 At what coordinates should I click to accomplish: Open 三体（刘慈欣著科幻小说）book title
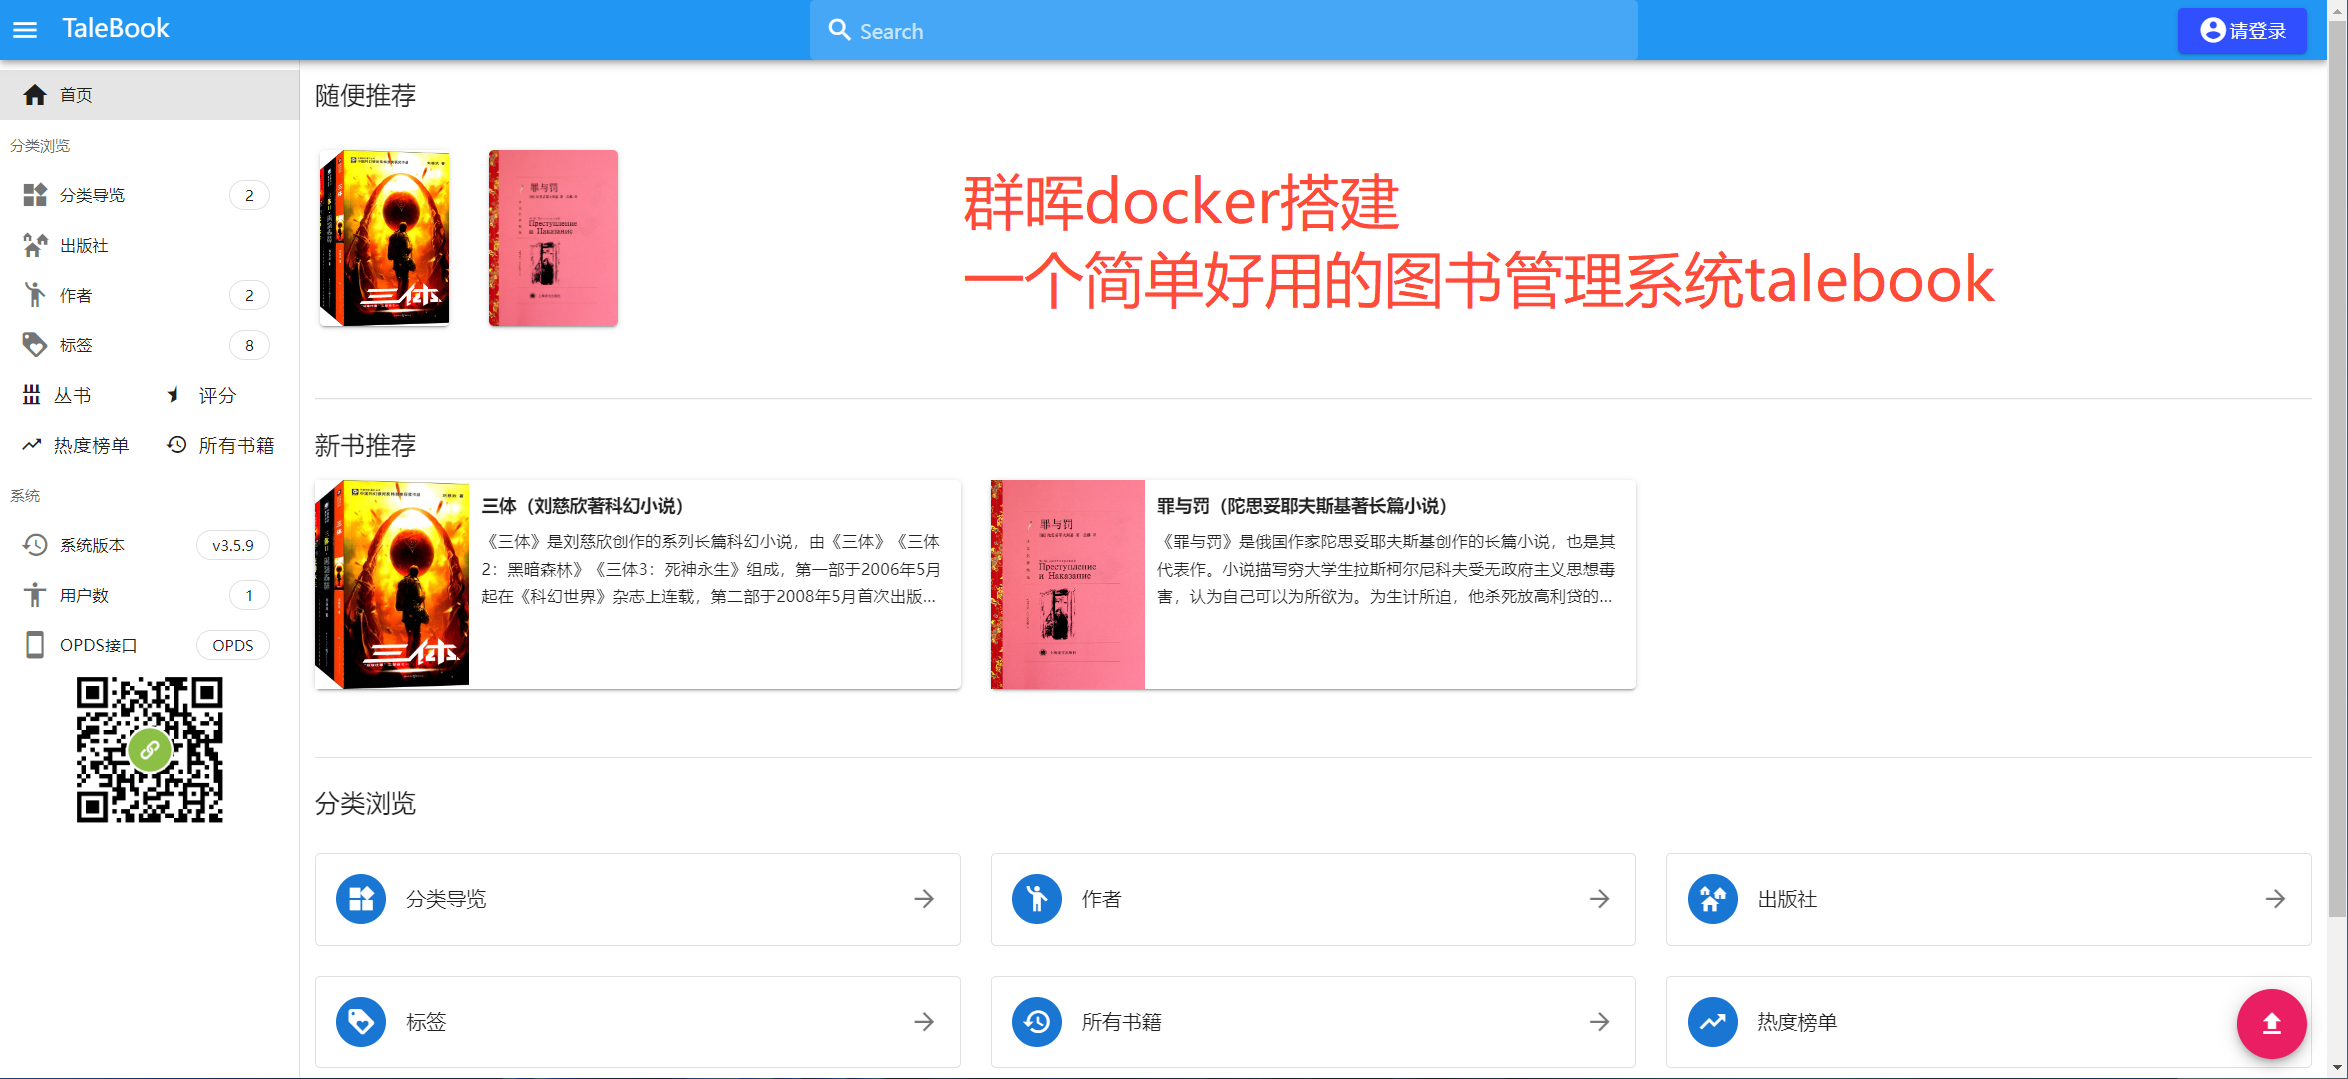582,506
